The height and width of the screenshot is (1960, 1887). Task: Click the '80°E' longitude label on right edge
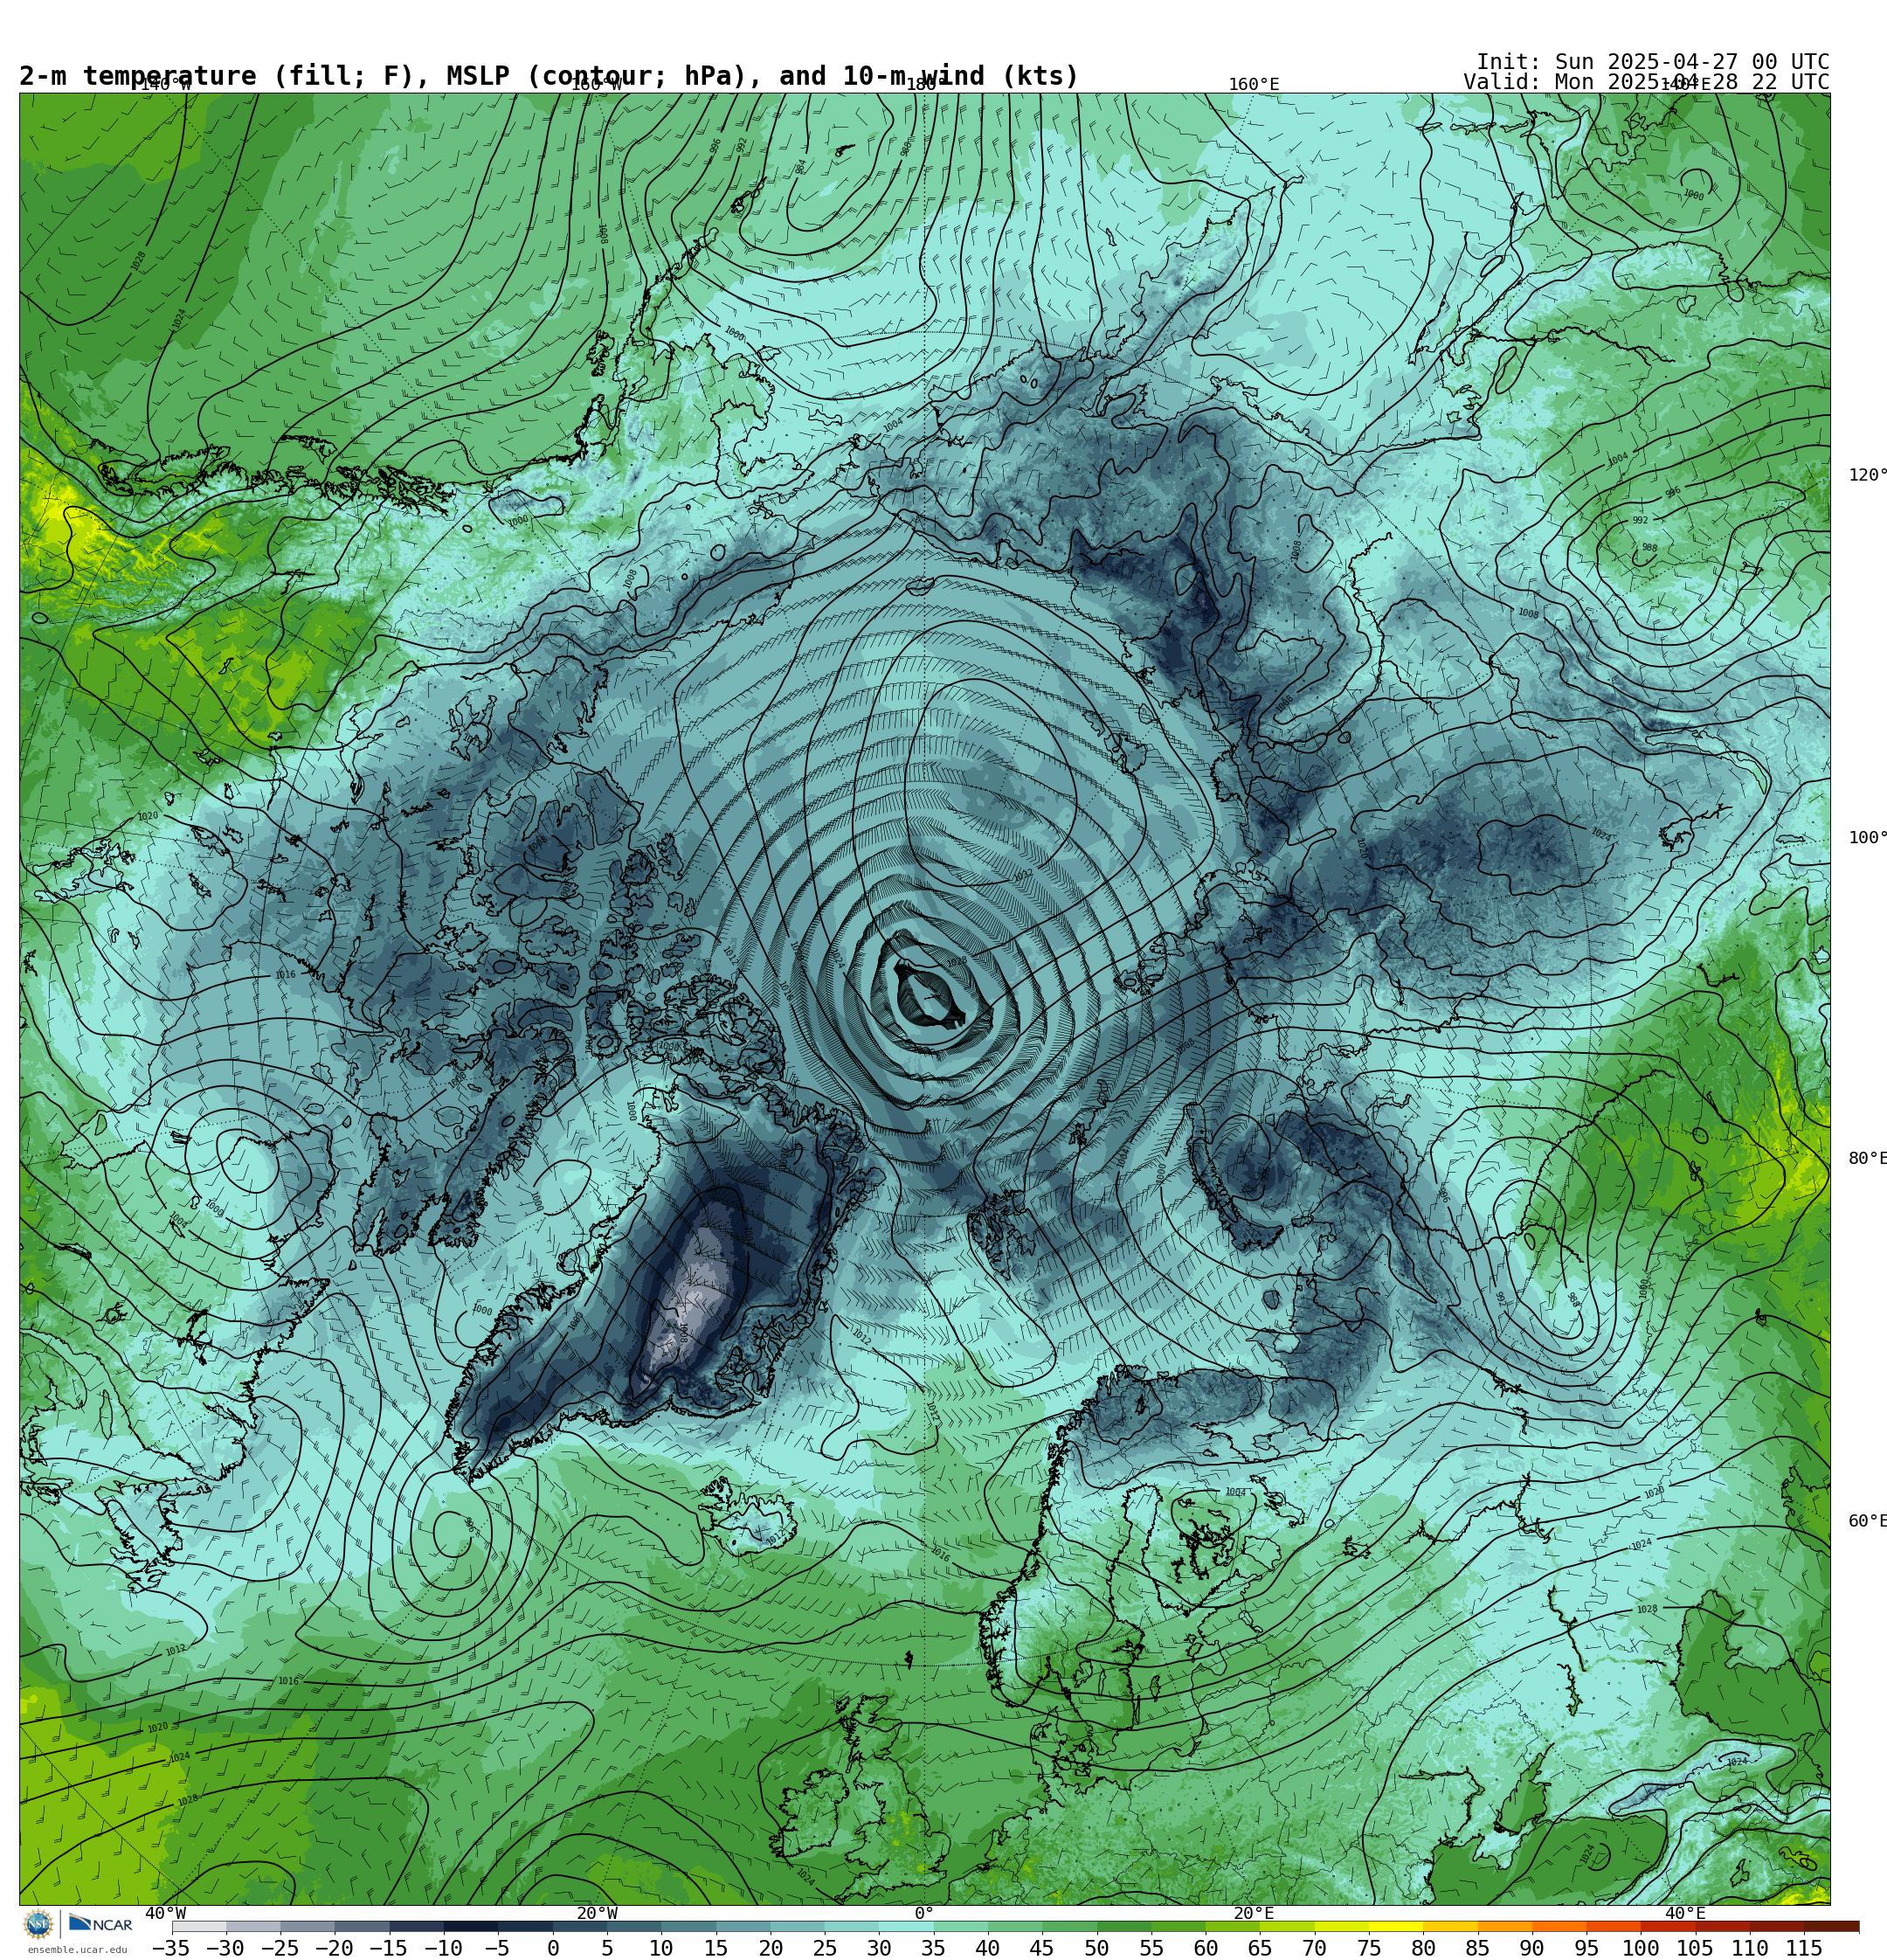[1867, 1158]
